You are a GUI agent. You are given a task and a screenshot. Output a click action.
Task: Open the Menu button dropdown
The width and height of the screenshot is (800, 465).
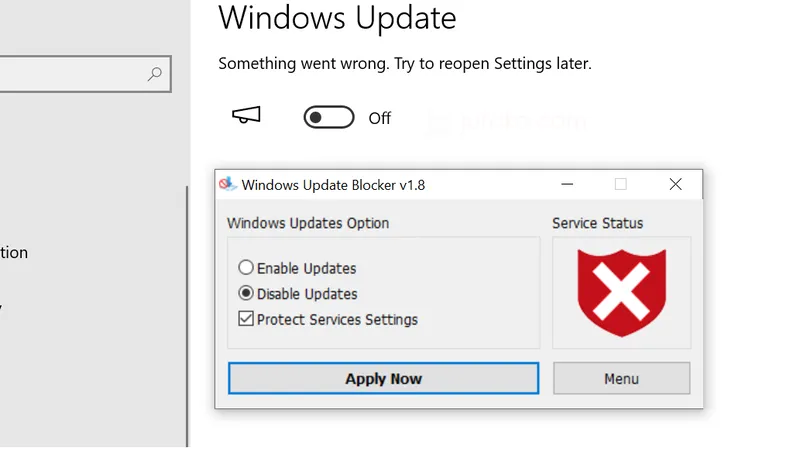[621, 379]
